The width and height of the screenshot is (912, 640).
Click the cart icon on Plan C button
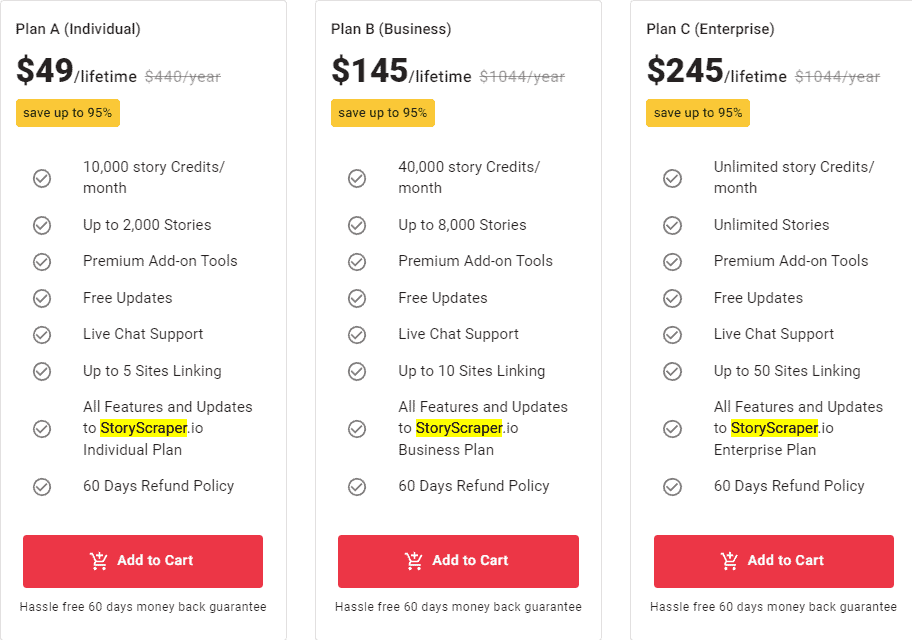[x=731, y=561]
